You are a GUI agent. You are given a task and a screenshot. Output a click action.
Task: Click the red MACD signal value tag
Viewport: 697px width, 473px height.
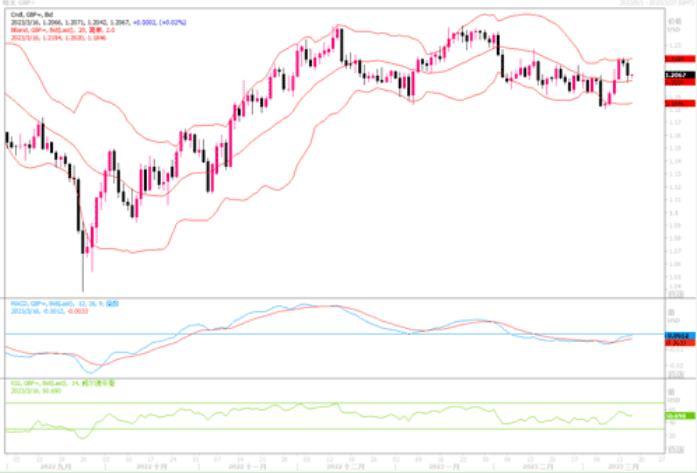point(680,343)
